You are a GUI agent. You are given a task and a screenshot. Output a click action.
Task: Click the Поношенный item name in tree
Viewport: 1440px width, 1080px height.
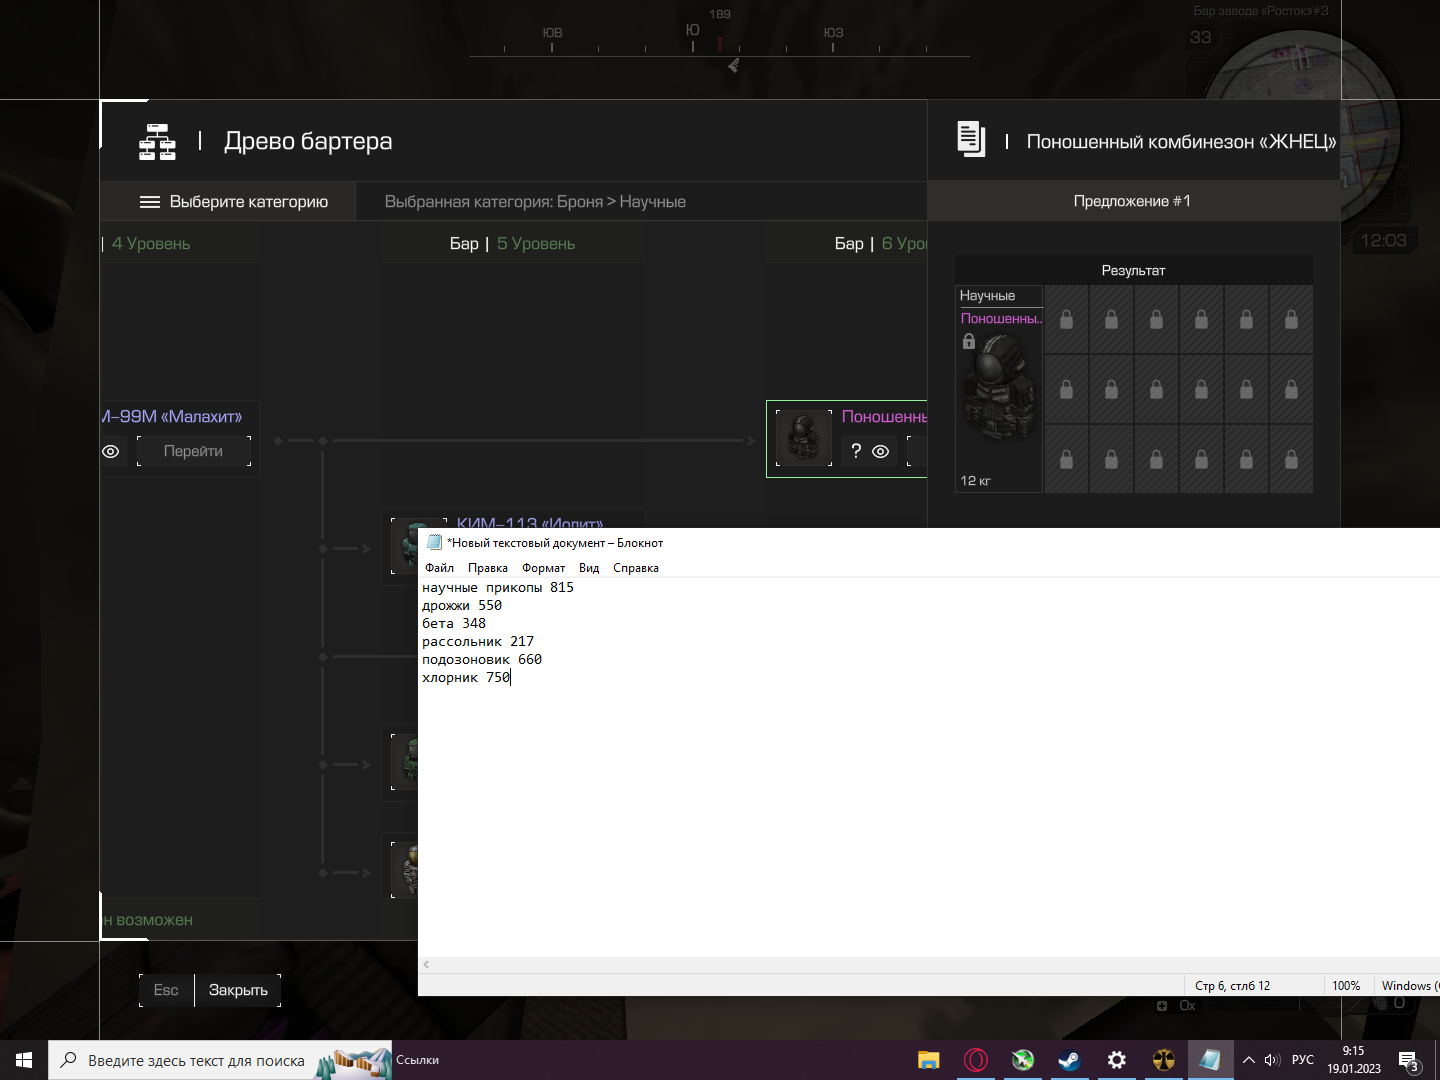click(x=884, y=417)
